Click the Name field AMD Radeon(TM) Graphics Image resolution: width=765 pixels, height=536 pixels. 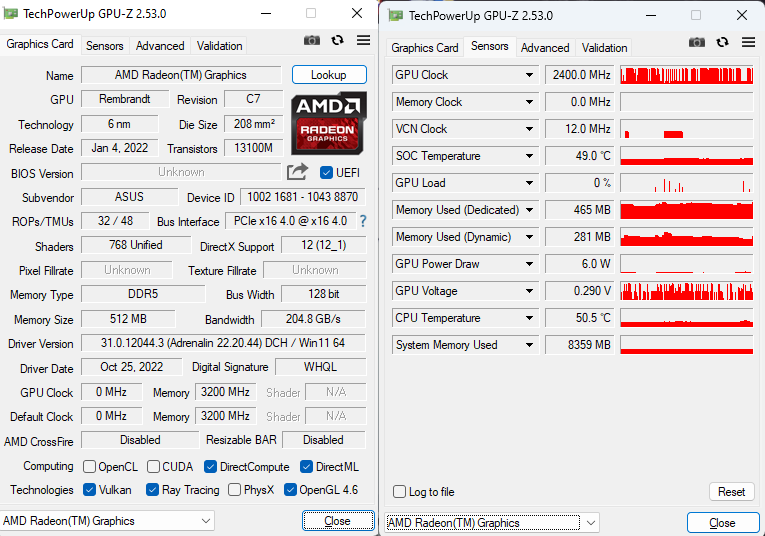pos(181,75)
